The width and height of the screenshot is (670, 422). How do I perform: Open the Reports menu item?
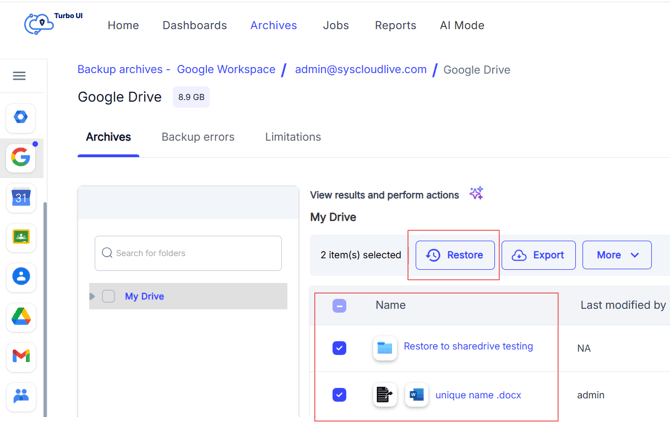[x=395, y=25]
